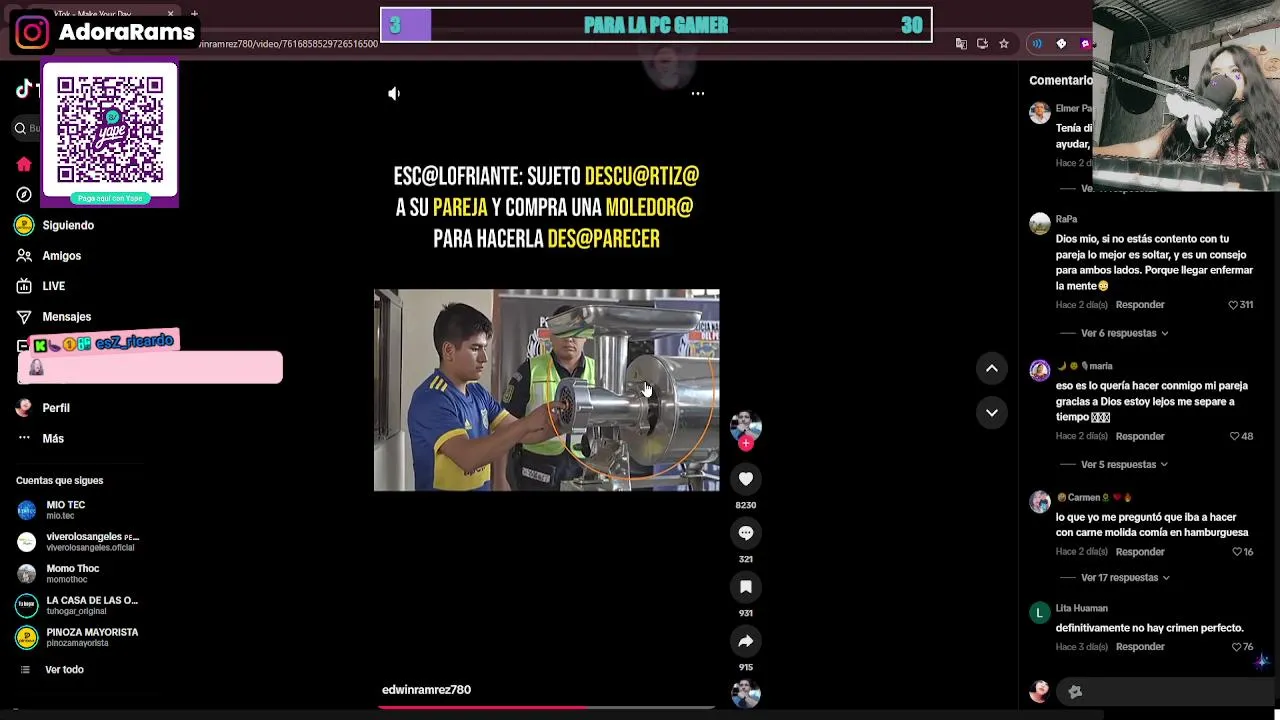Like maria's comment with 48 likes
1280x720 pixels.
(x=1234, y=436)
